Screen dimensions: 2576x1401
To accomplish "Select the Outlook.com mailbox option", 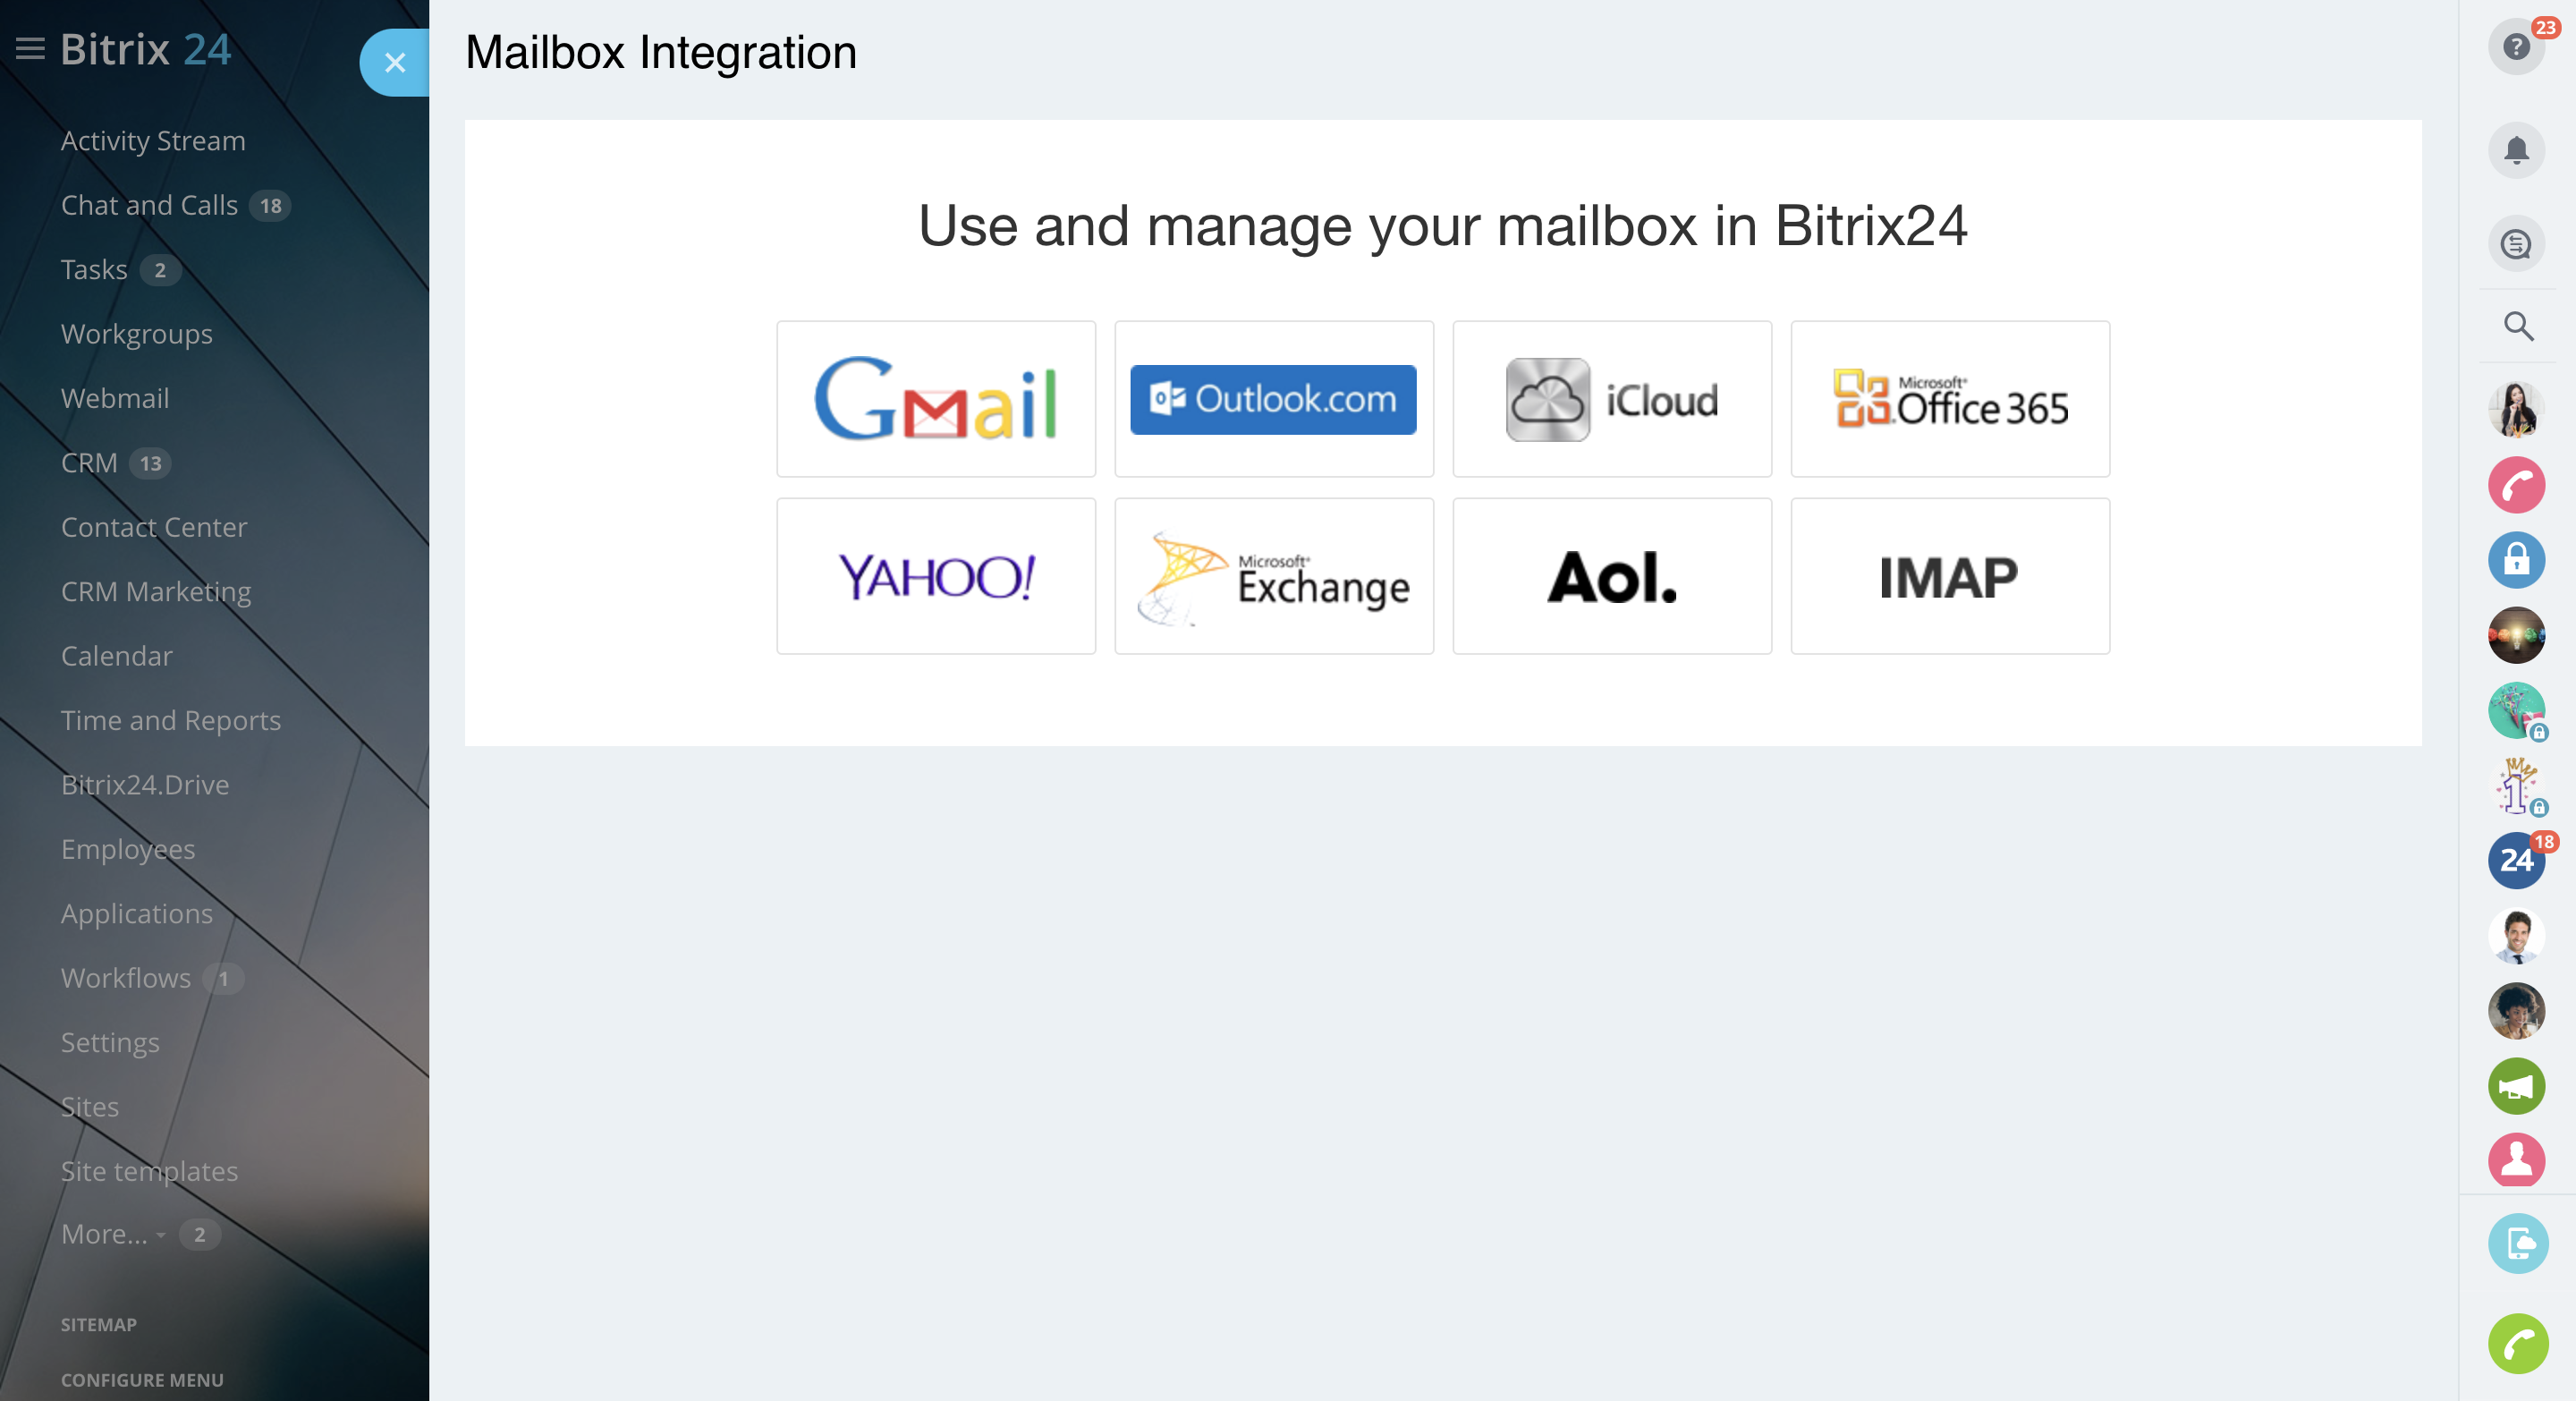I will click(1273, 399).
